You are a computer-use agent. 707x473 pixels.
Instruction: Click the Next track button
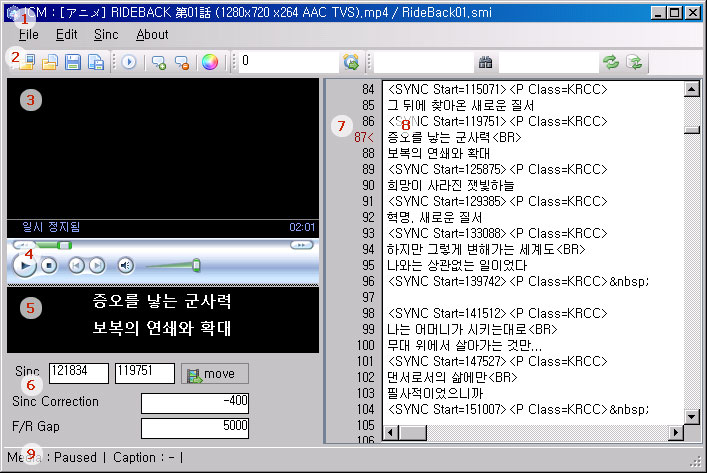point(97,266)
